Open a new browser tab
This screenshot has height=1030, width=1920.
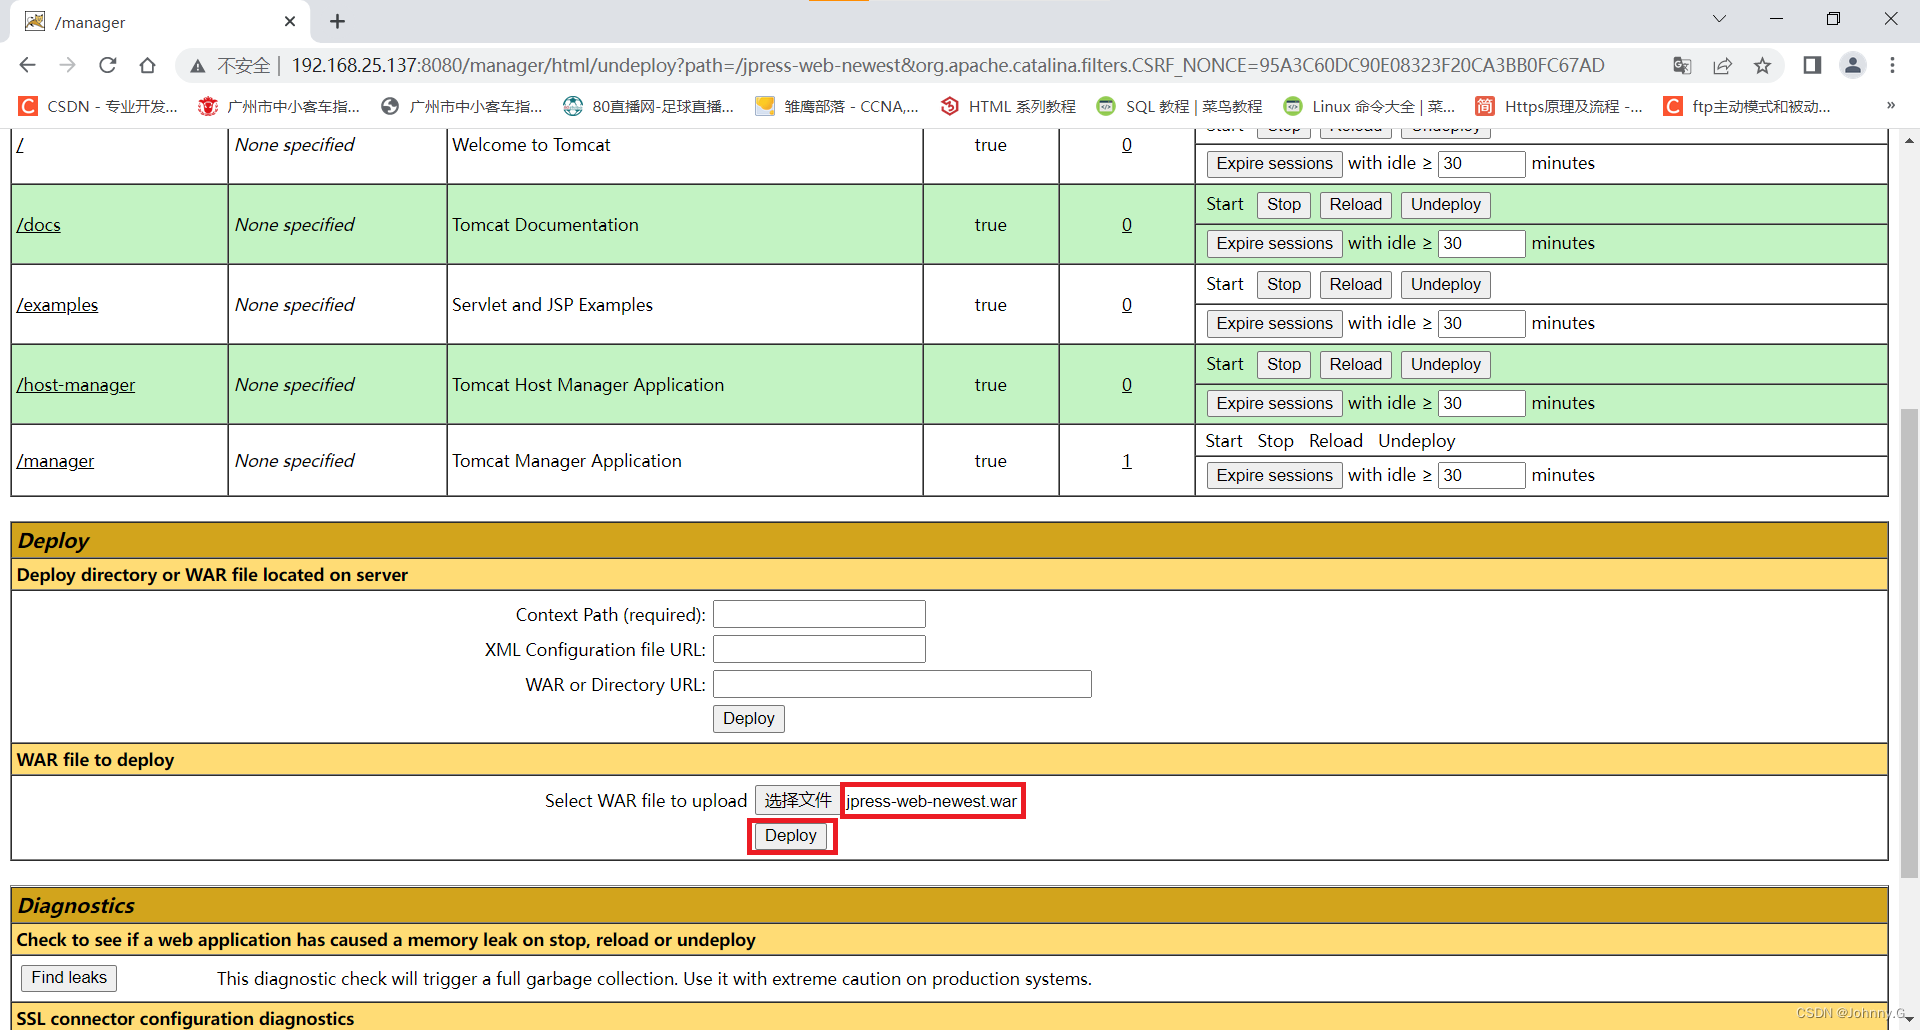point(337,21)
